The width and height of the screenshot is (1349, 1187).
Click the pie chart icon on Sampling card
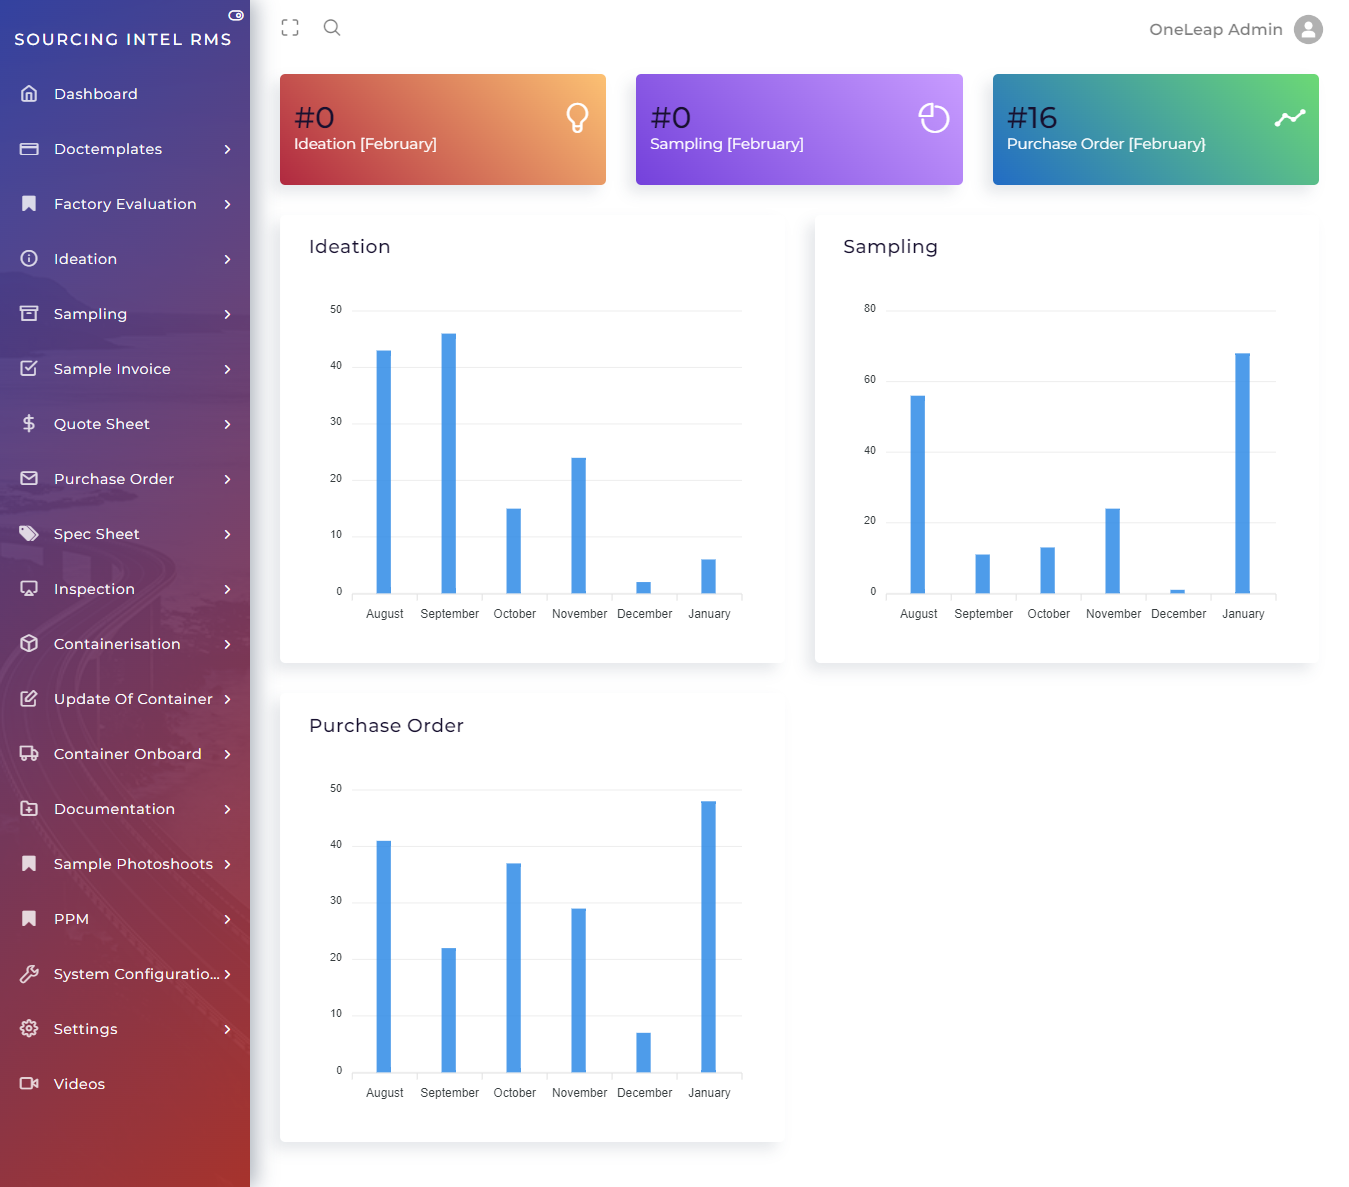tap(933, 118)
